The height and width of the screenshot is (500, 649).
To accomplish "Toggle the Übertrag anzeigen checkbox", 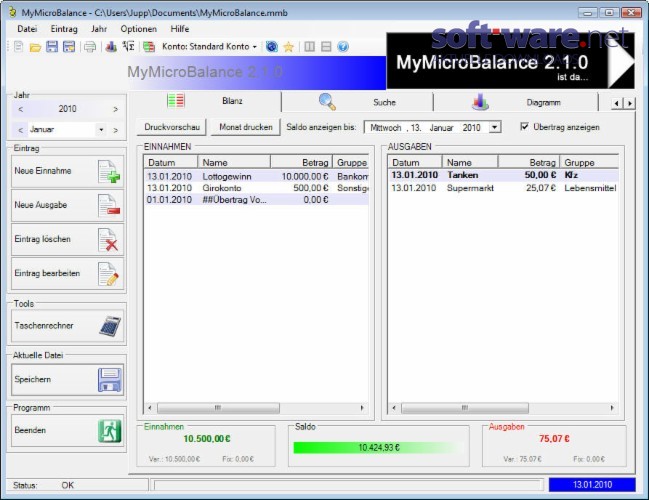I will point(524,127).
